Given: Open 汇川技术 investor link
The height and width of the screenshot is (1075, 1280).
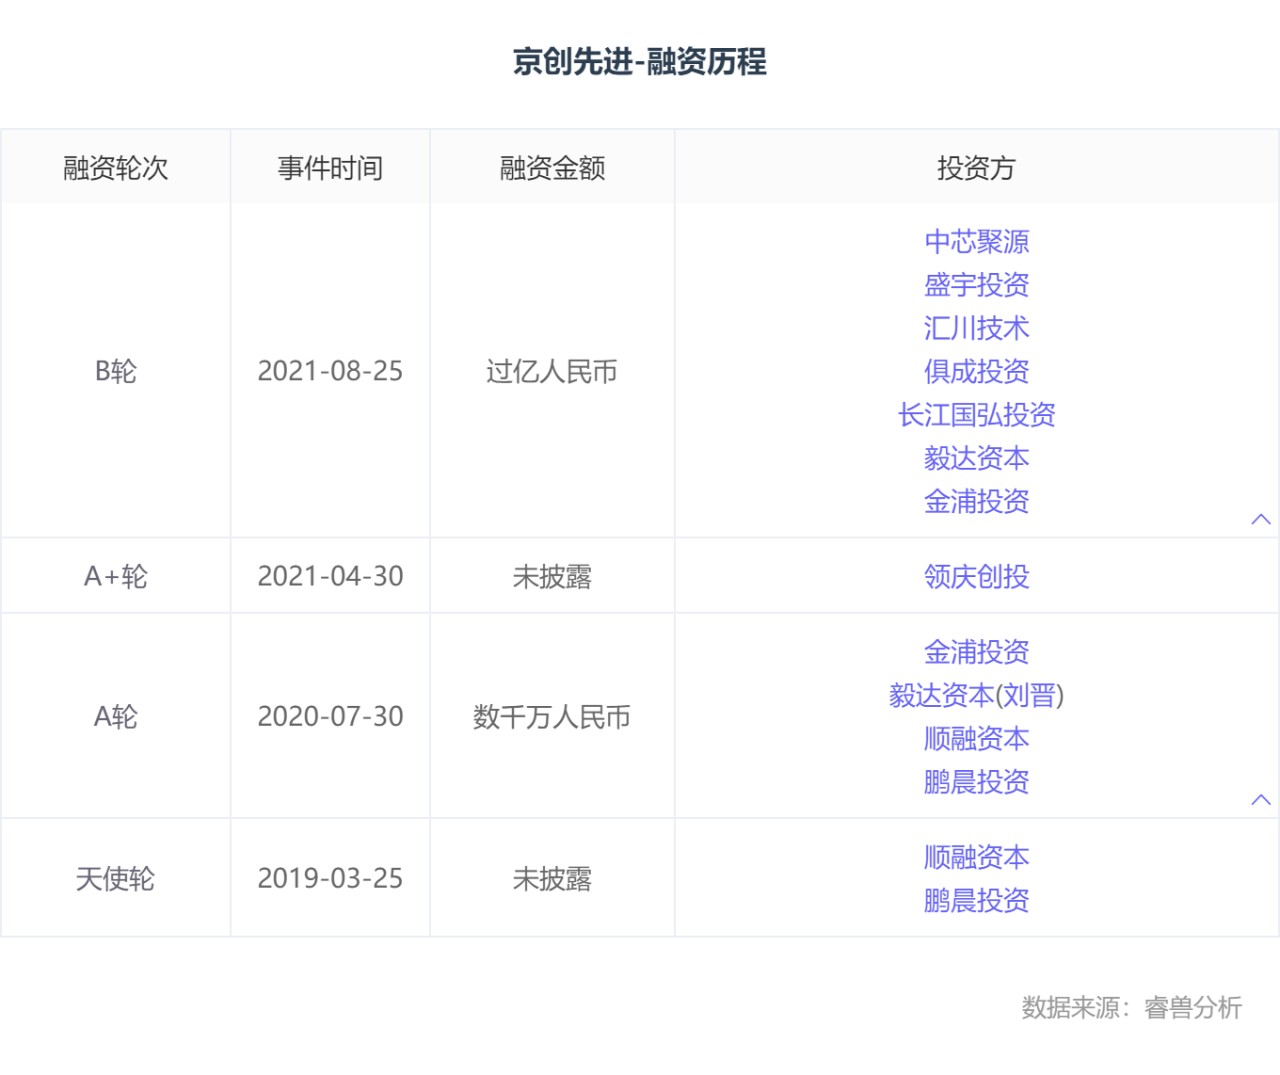Looking at the screenshot, I should click(x=976, y=328).
